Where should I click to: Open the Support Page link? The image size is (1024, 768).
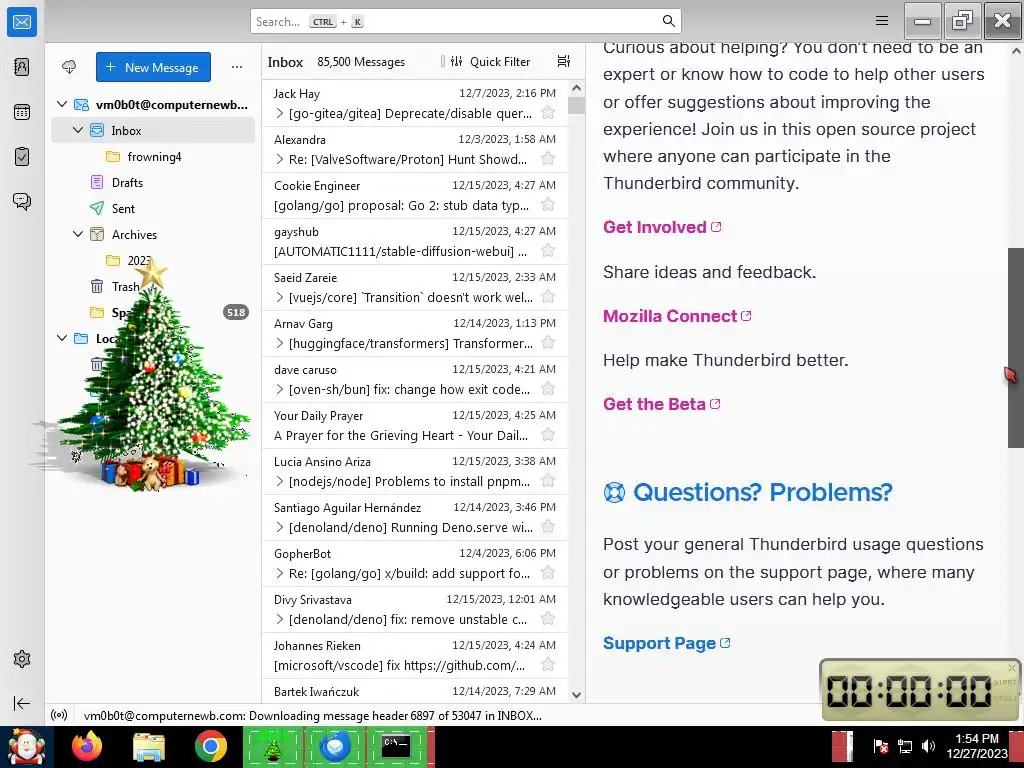tap(666, 643)
